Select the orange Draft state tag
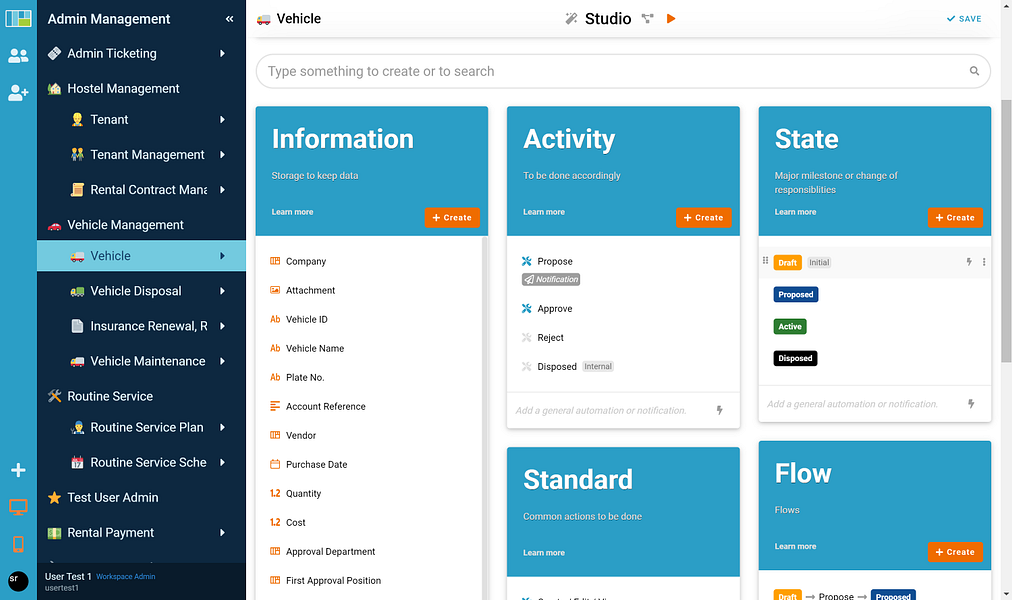1012x600 pixels. (787, 263)
